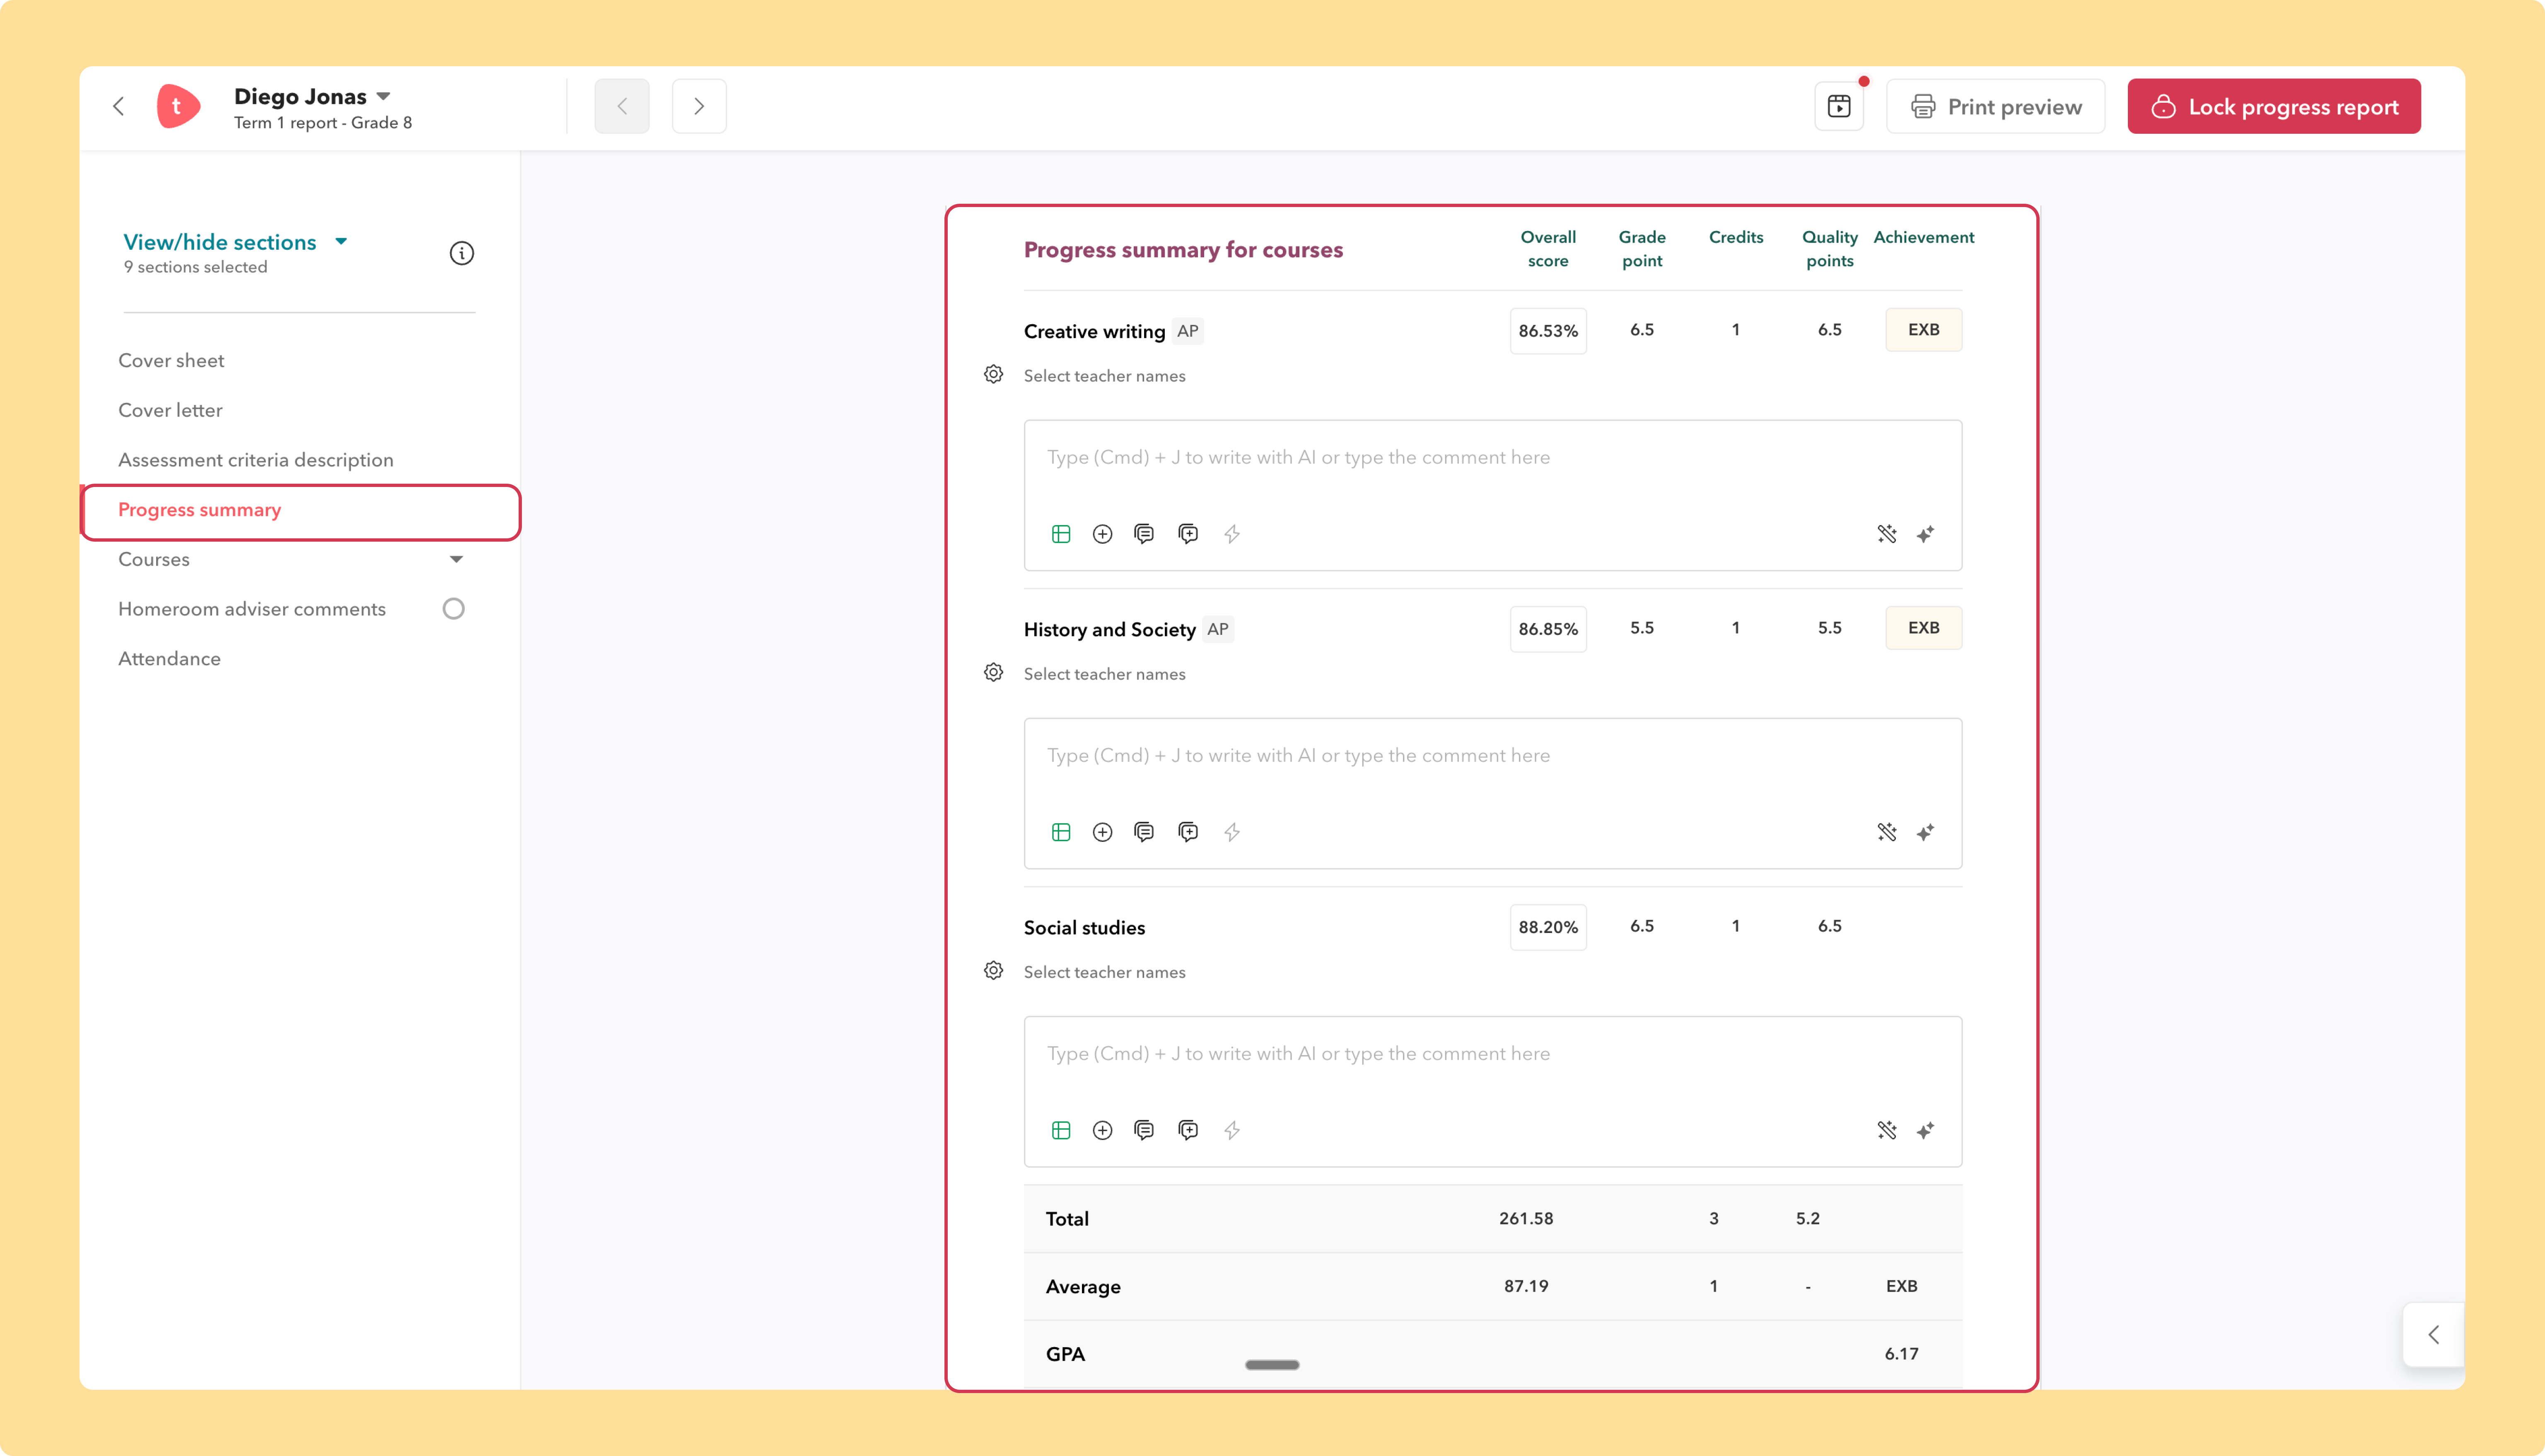Click the circled plus icon in History and Society comment
The image size is (2545, 1456).
[1102, 832]
